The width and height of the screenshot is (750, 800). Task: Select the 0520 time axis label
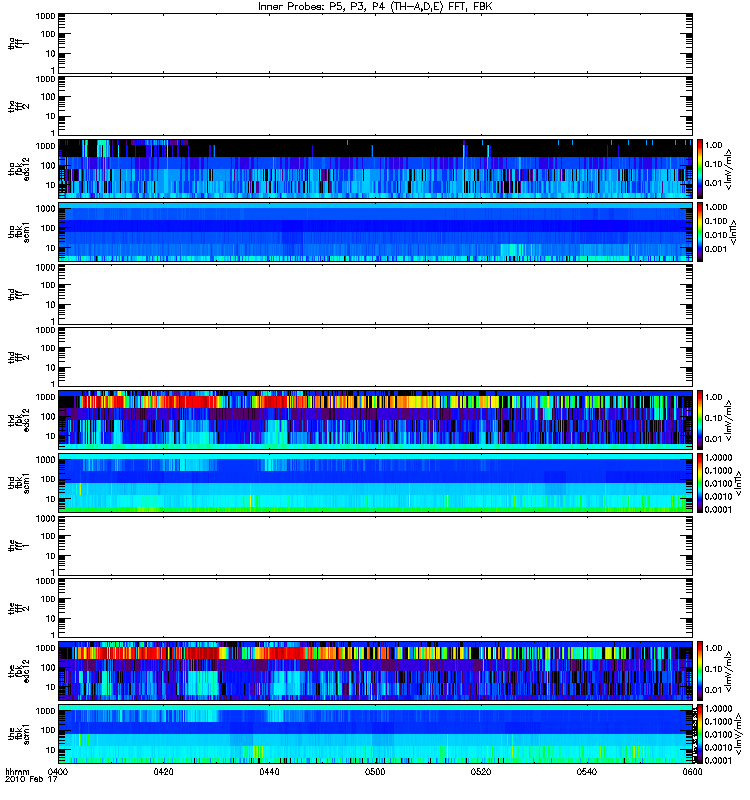point(481,772)
